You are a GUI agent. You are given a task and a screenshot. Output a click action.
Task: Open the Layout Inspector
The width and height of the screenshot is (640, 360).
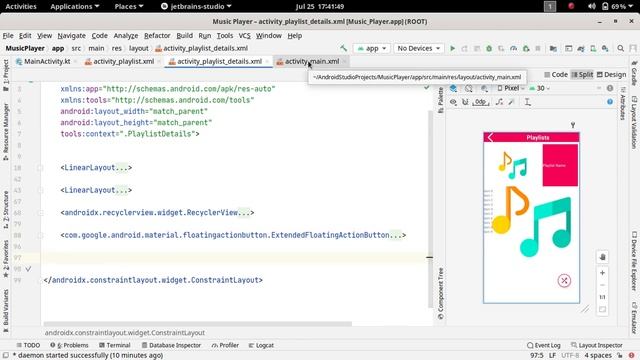[x=596, y=345]
